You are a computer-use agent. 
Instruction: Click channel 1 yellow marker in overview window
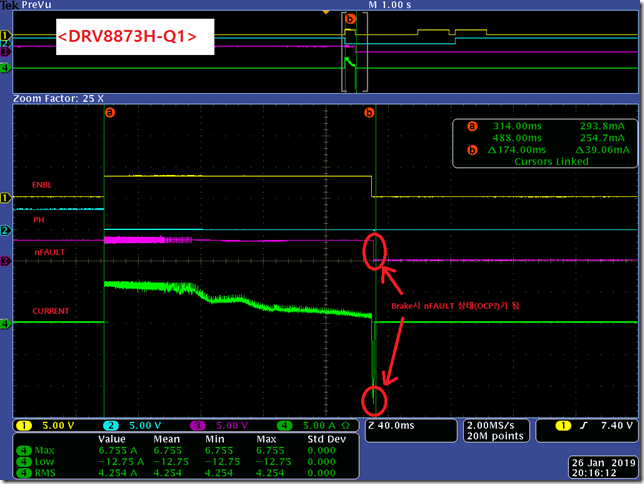click(x=5, y=35)
